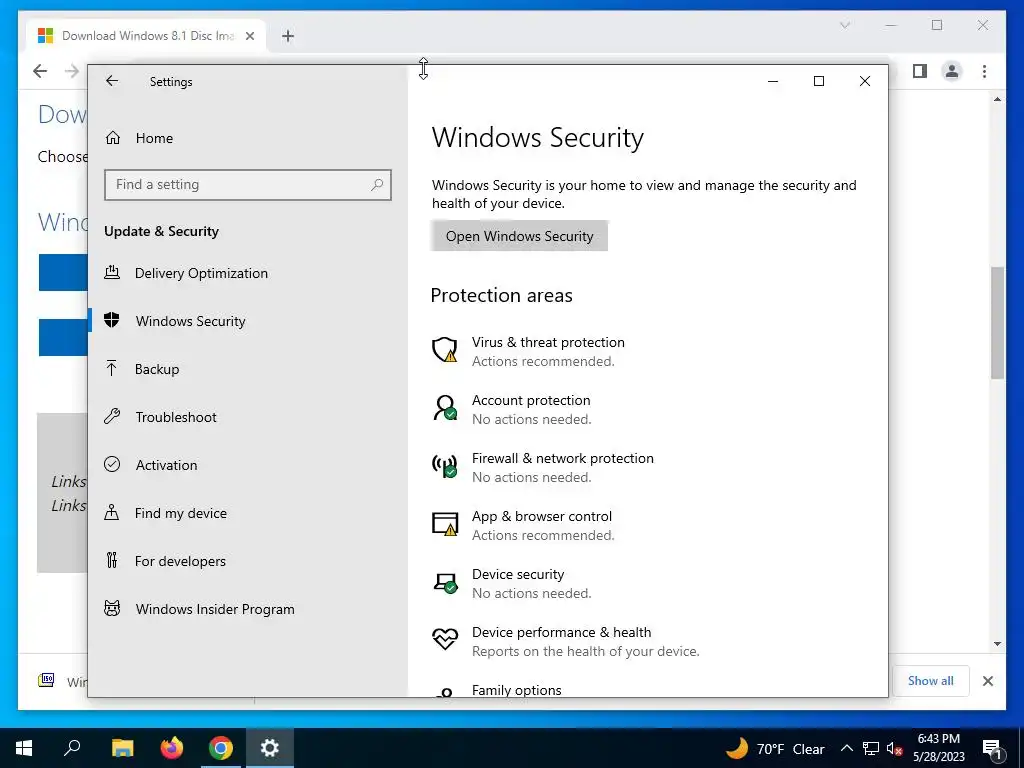This screenshot has height=768, width=1024.
Task: Open Delivery Optimization settings
Action: [248, 273]
